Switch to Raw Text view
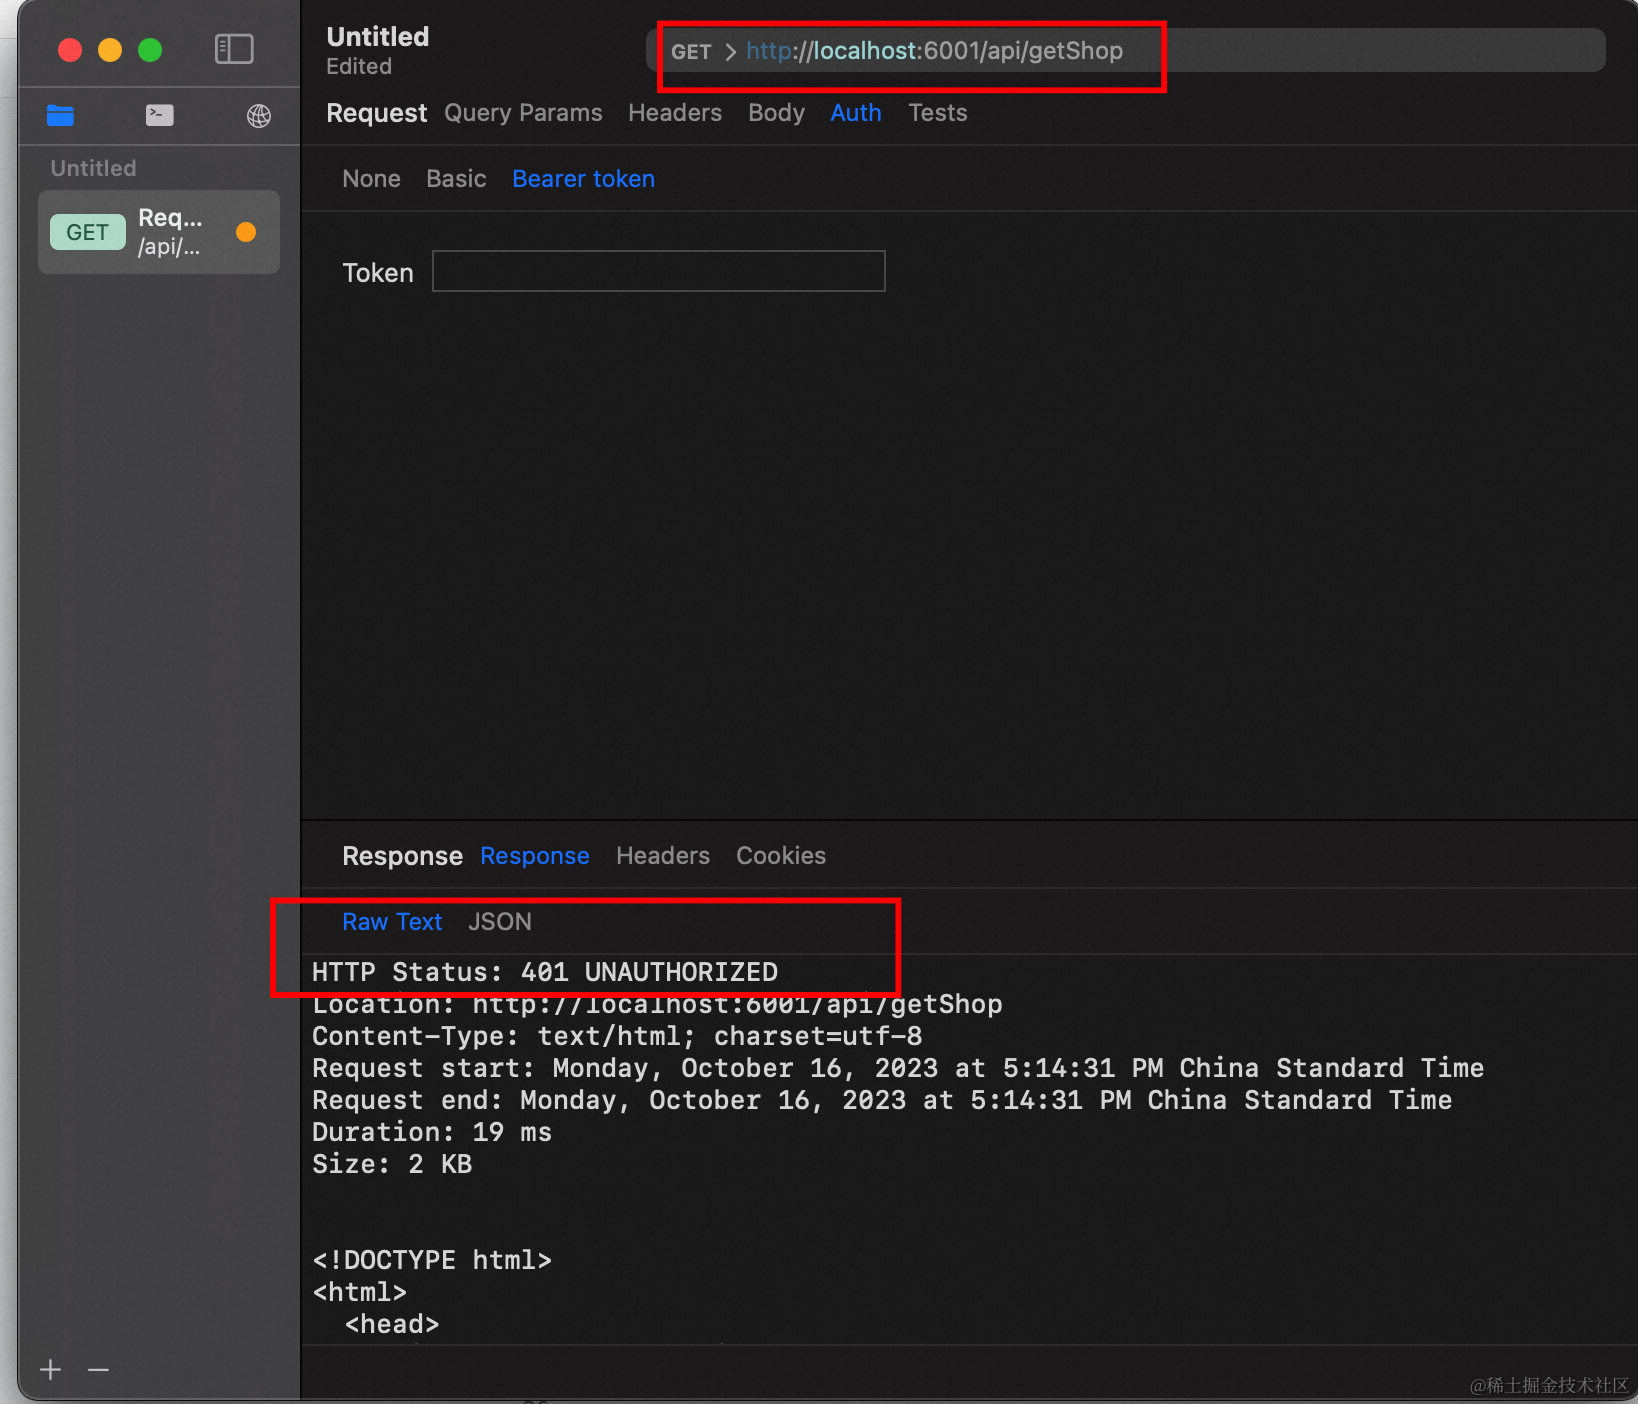 [x=392, y=922]
